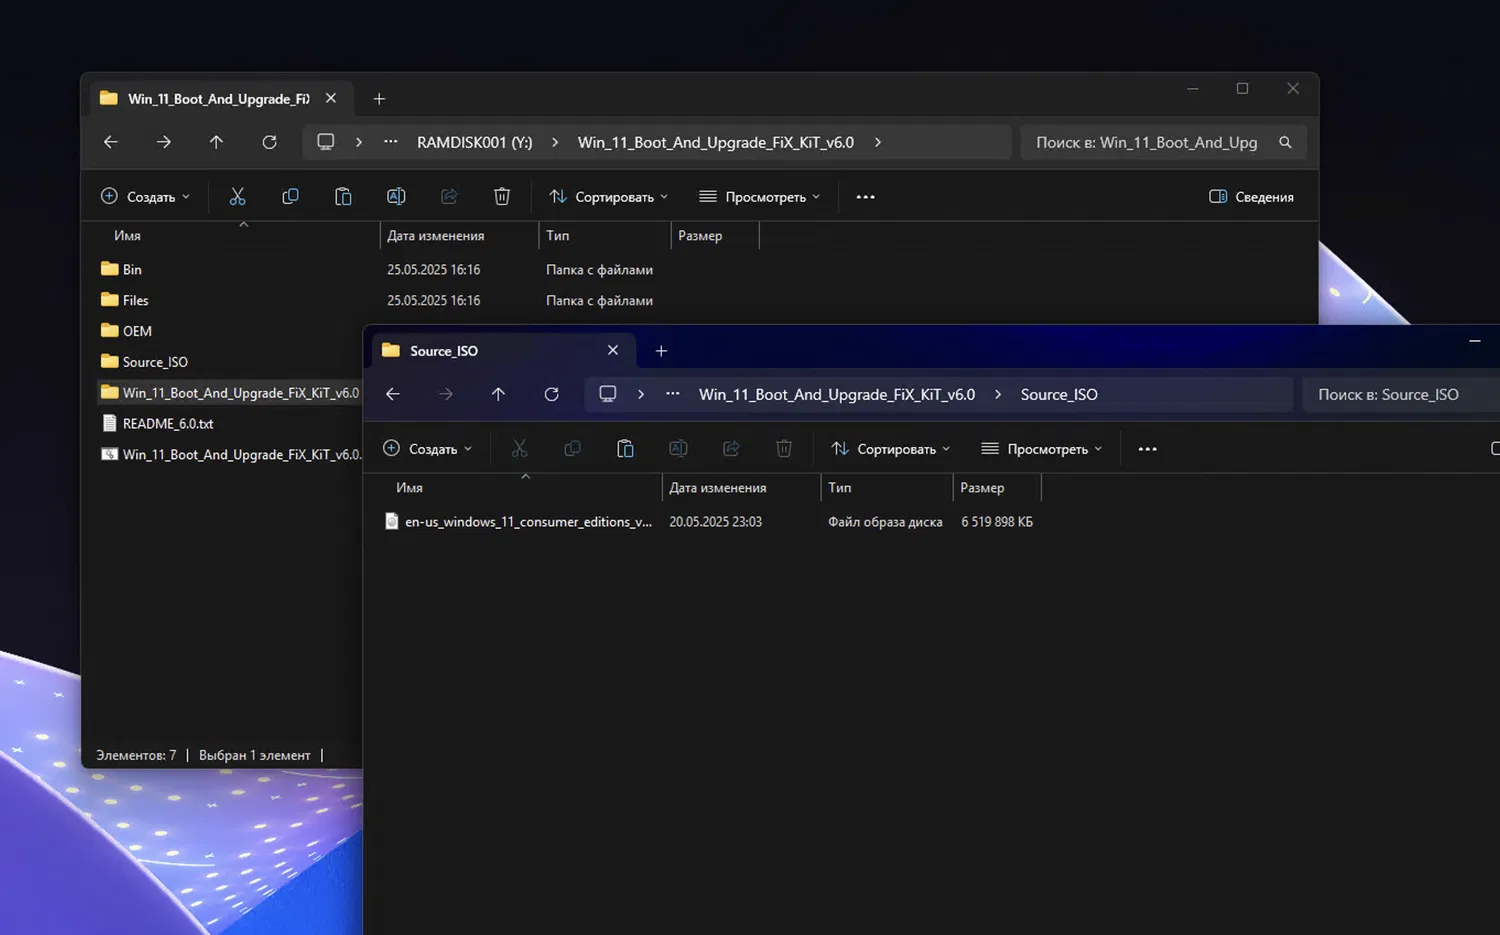1500x935 pixels.
Task: Expand the Сортировать menu in back window
Action: (608, 197)
